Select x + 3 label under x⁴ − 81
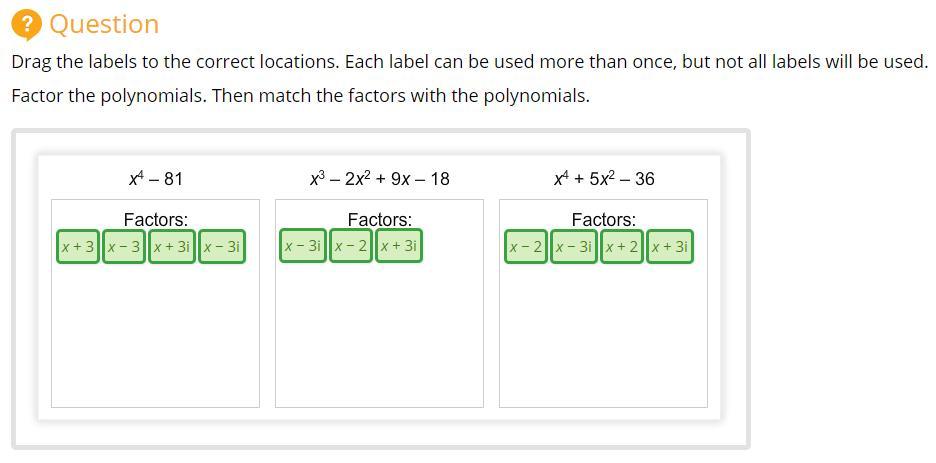This screenshot has width=936, height=463. (78, 246)
